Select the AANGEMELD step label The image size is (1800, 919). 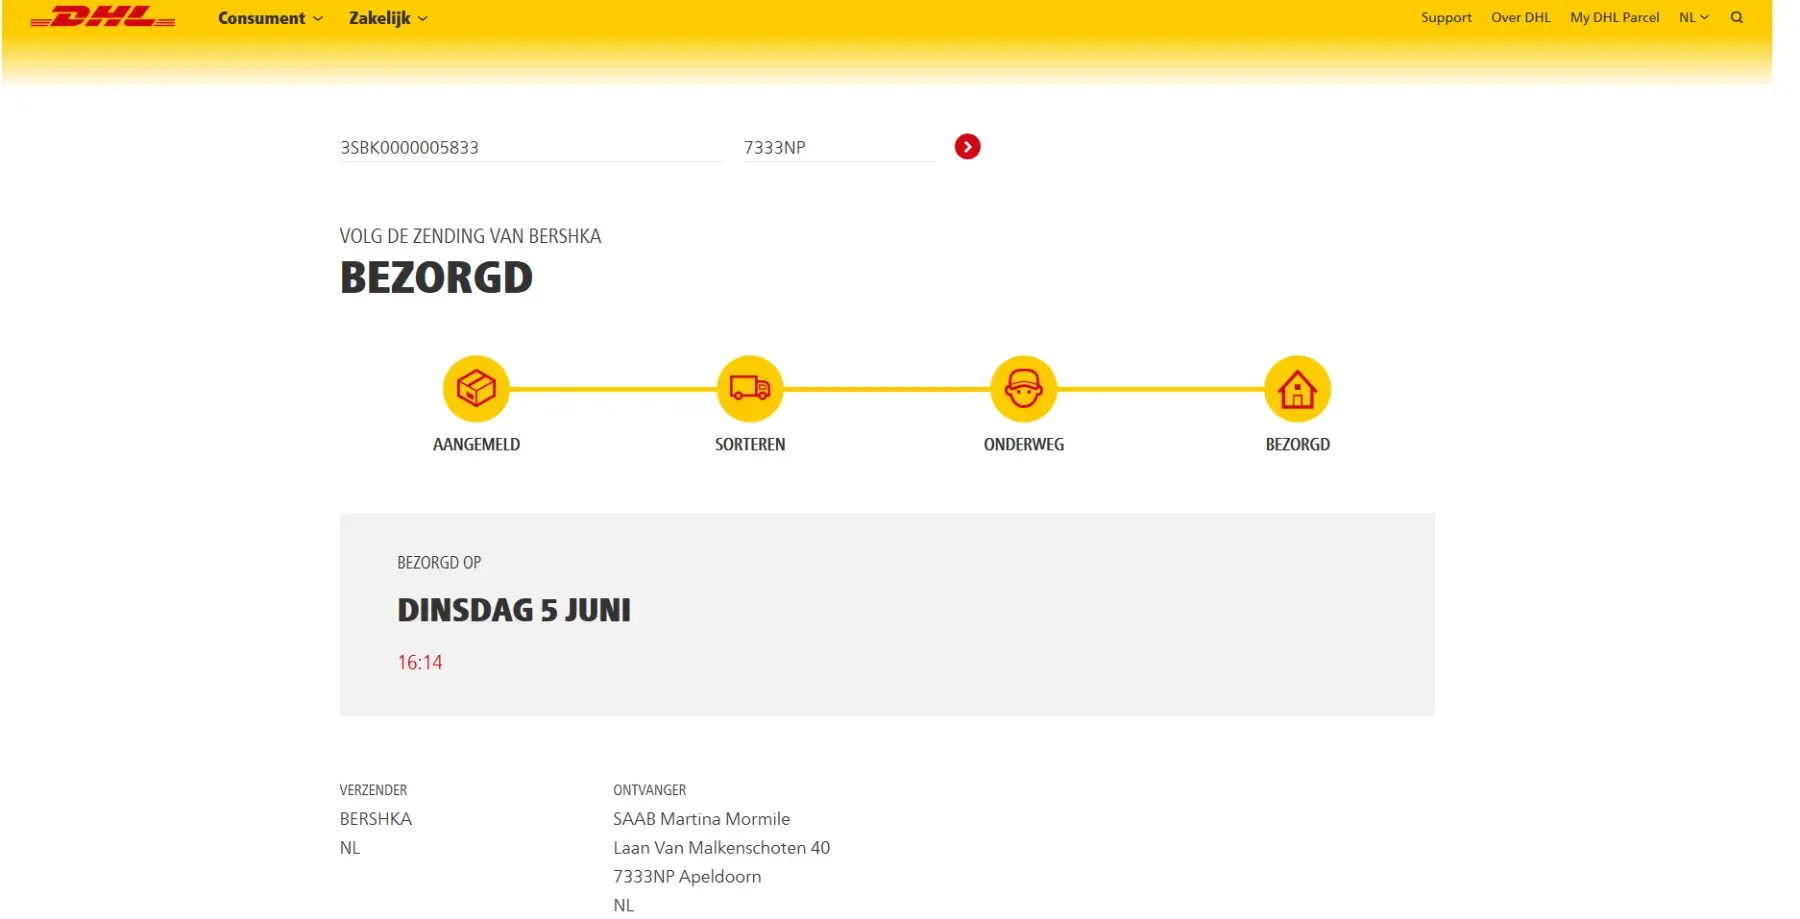476,444
